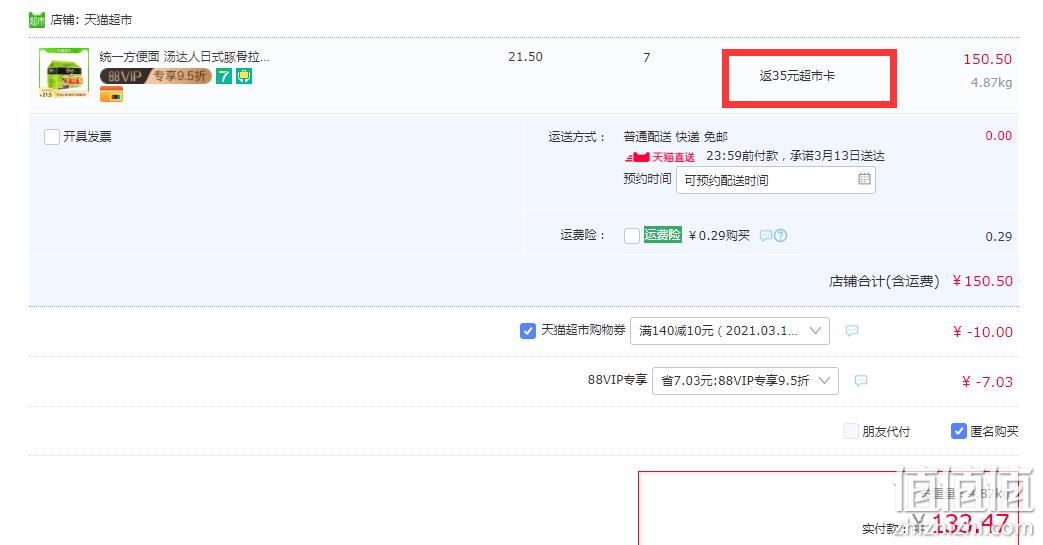Uncheck the 匿名购买 anonymous purchase checkbox

coord(959,431)
